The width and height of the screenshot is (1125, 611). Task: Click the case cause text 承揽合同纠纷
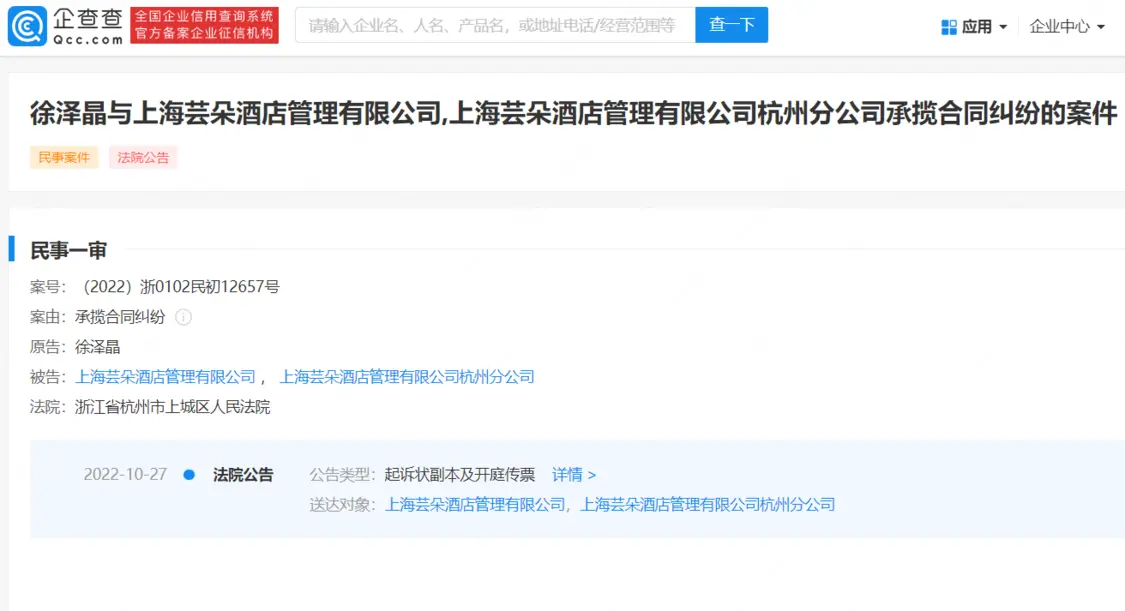pos(120,317)
